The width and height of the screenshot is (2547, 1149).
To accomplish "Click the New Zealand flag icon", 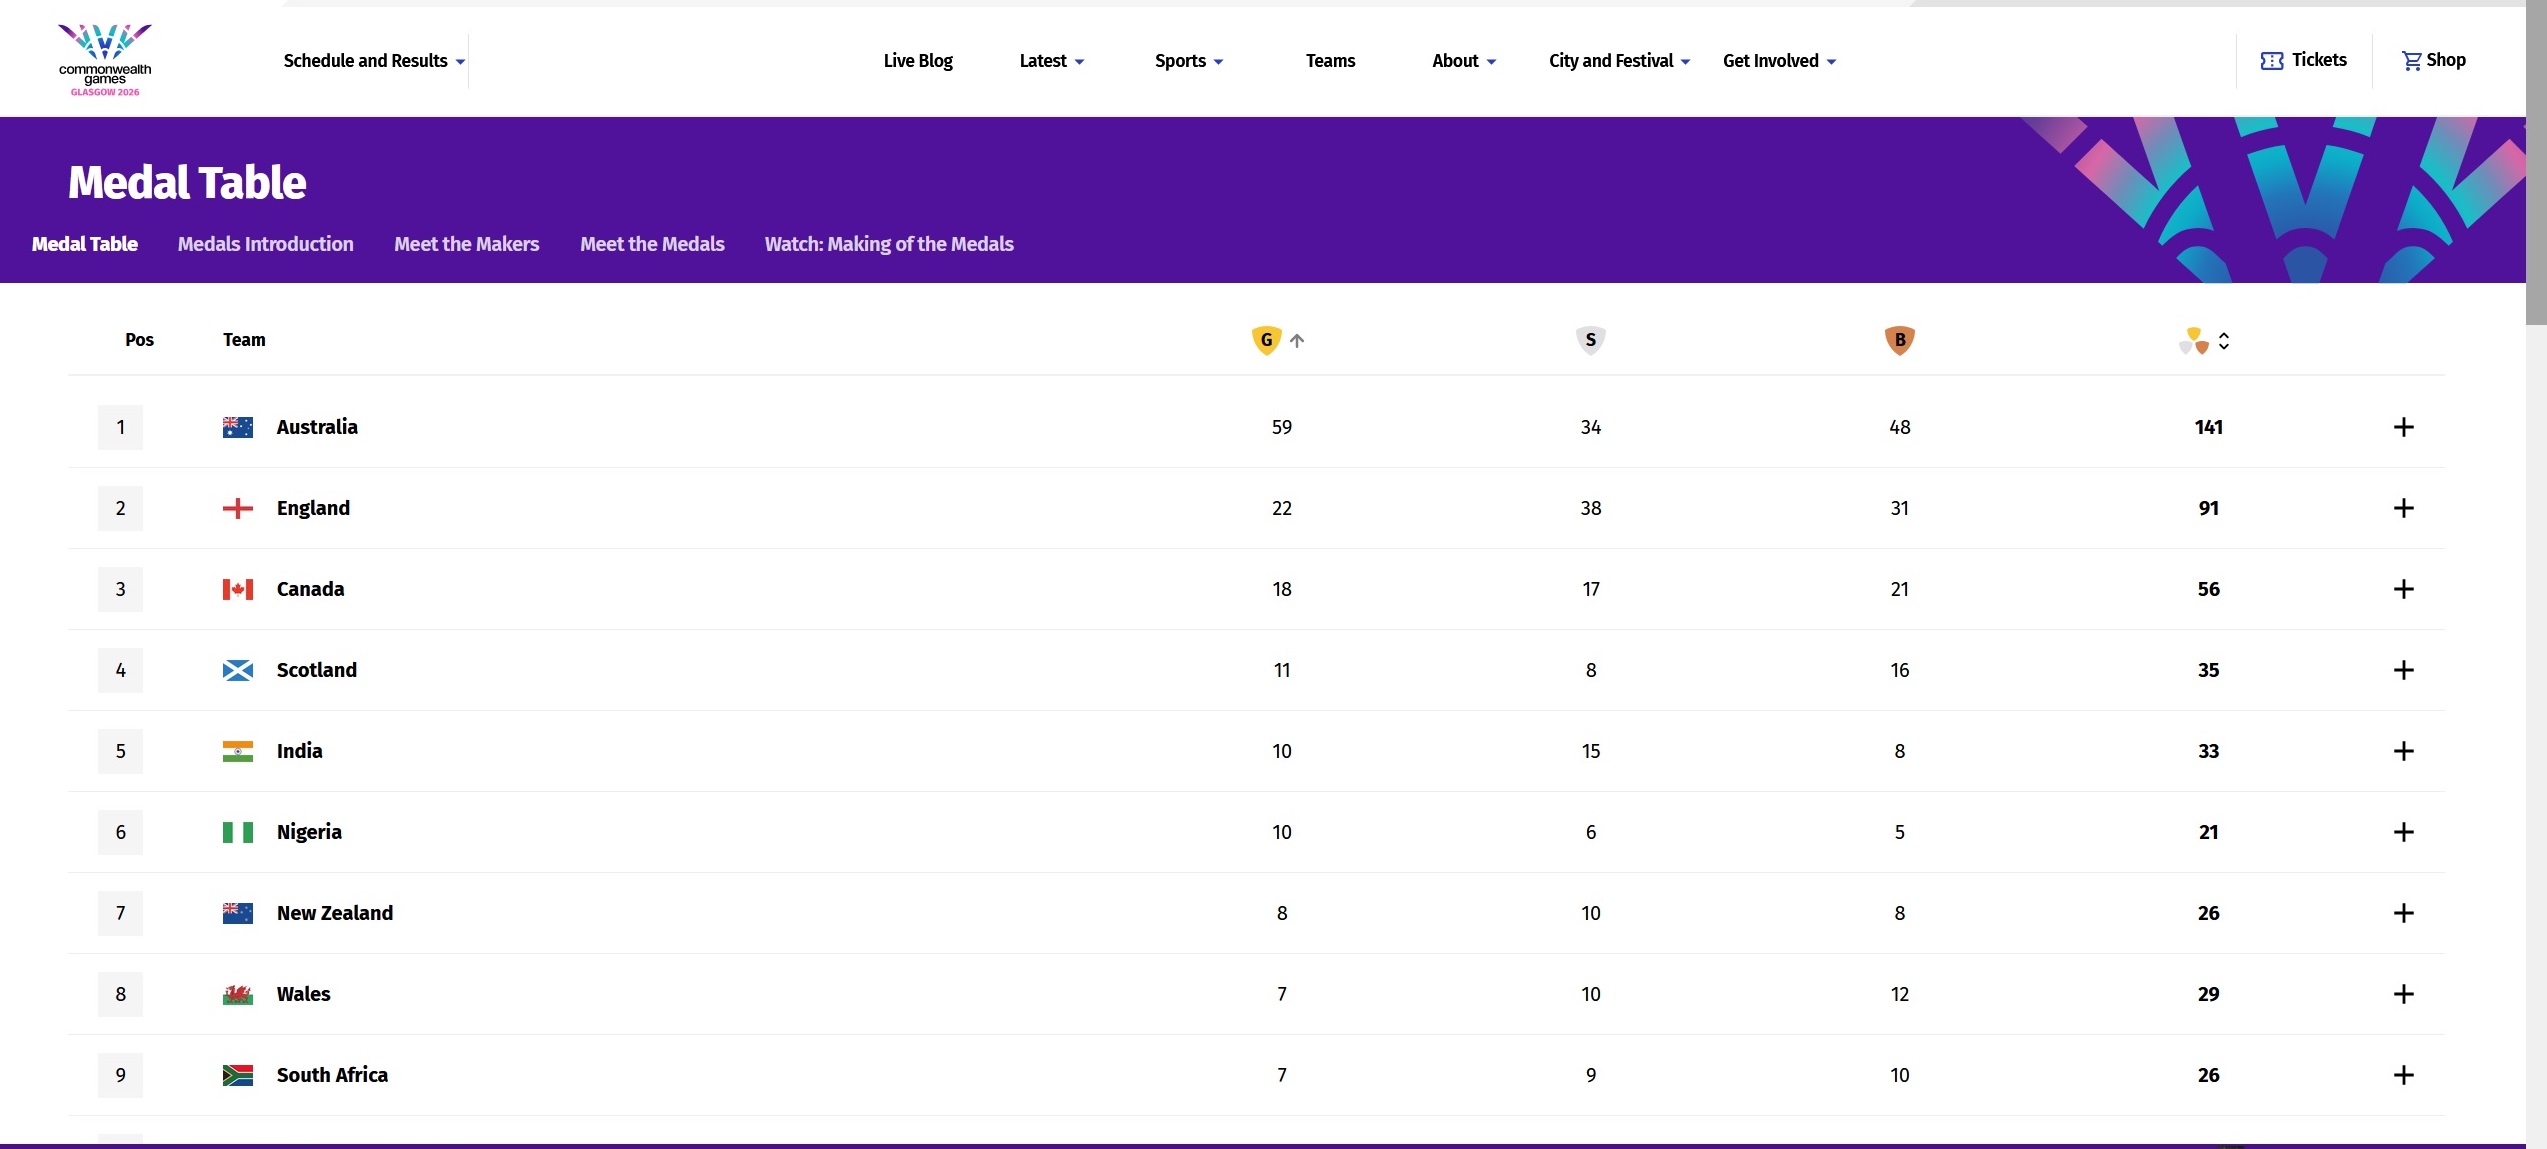I will point(238,913).
